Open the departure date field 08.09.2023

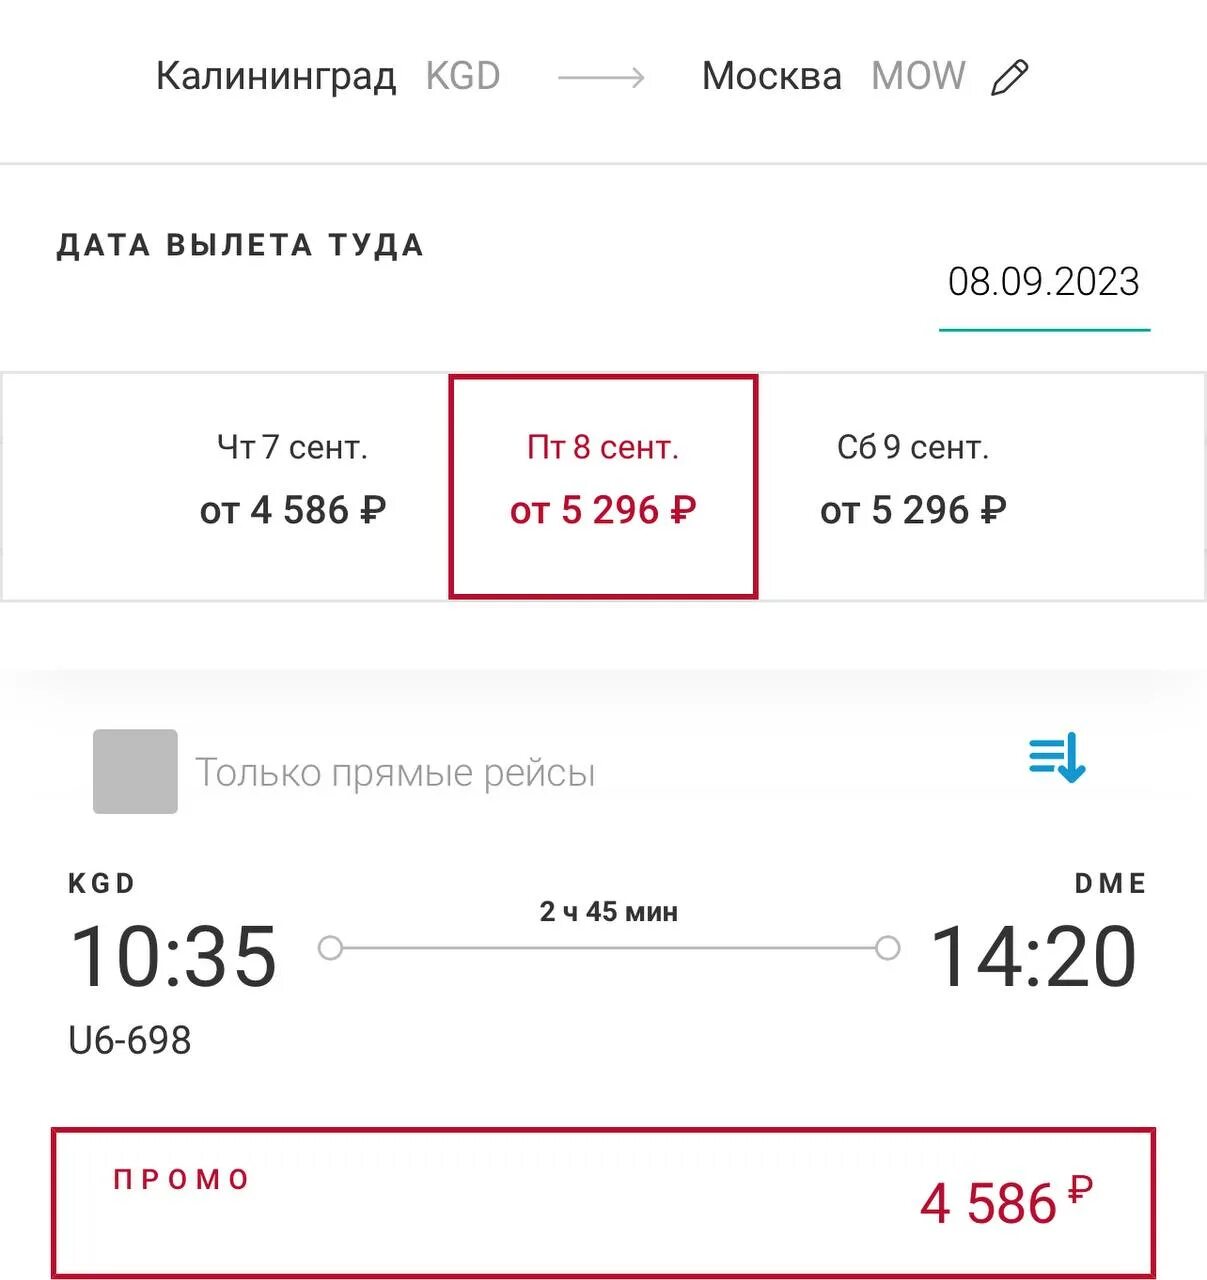coord(1043,283)
